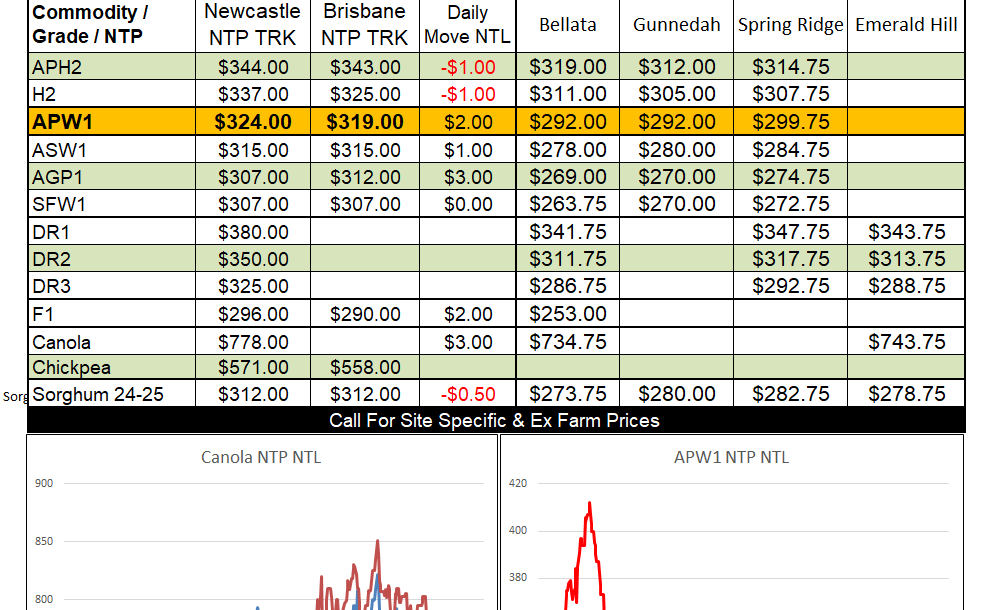Select the DR1 Emerald Hill price $343.75
The image size is (996, 610).
click(907, 232)
